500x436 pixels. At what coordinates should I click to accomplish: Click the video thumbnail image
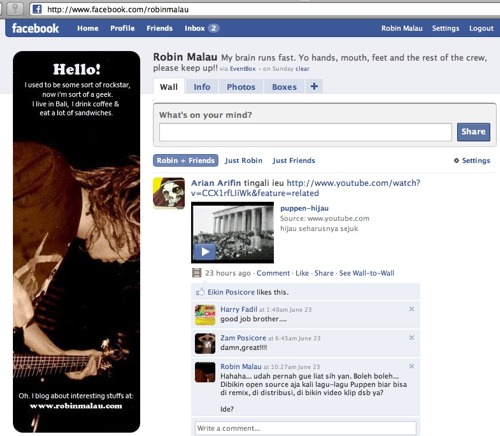coord(232,232)
